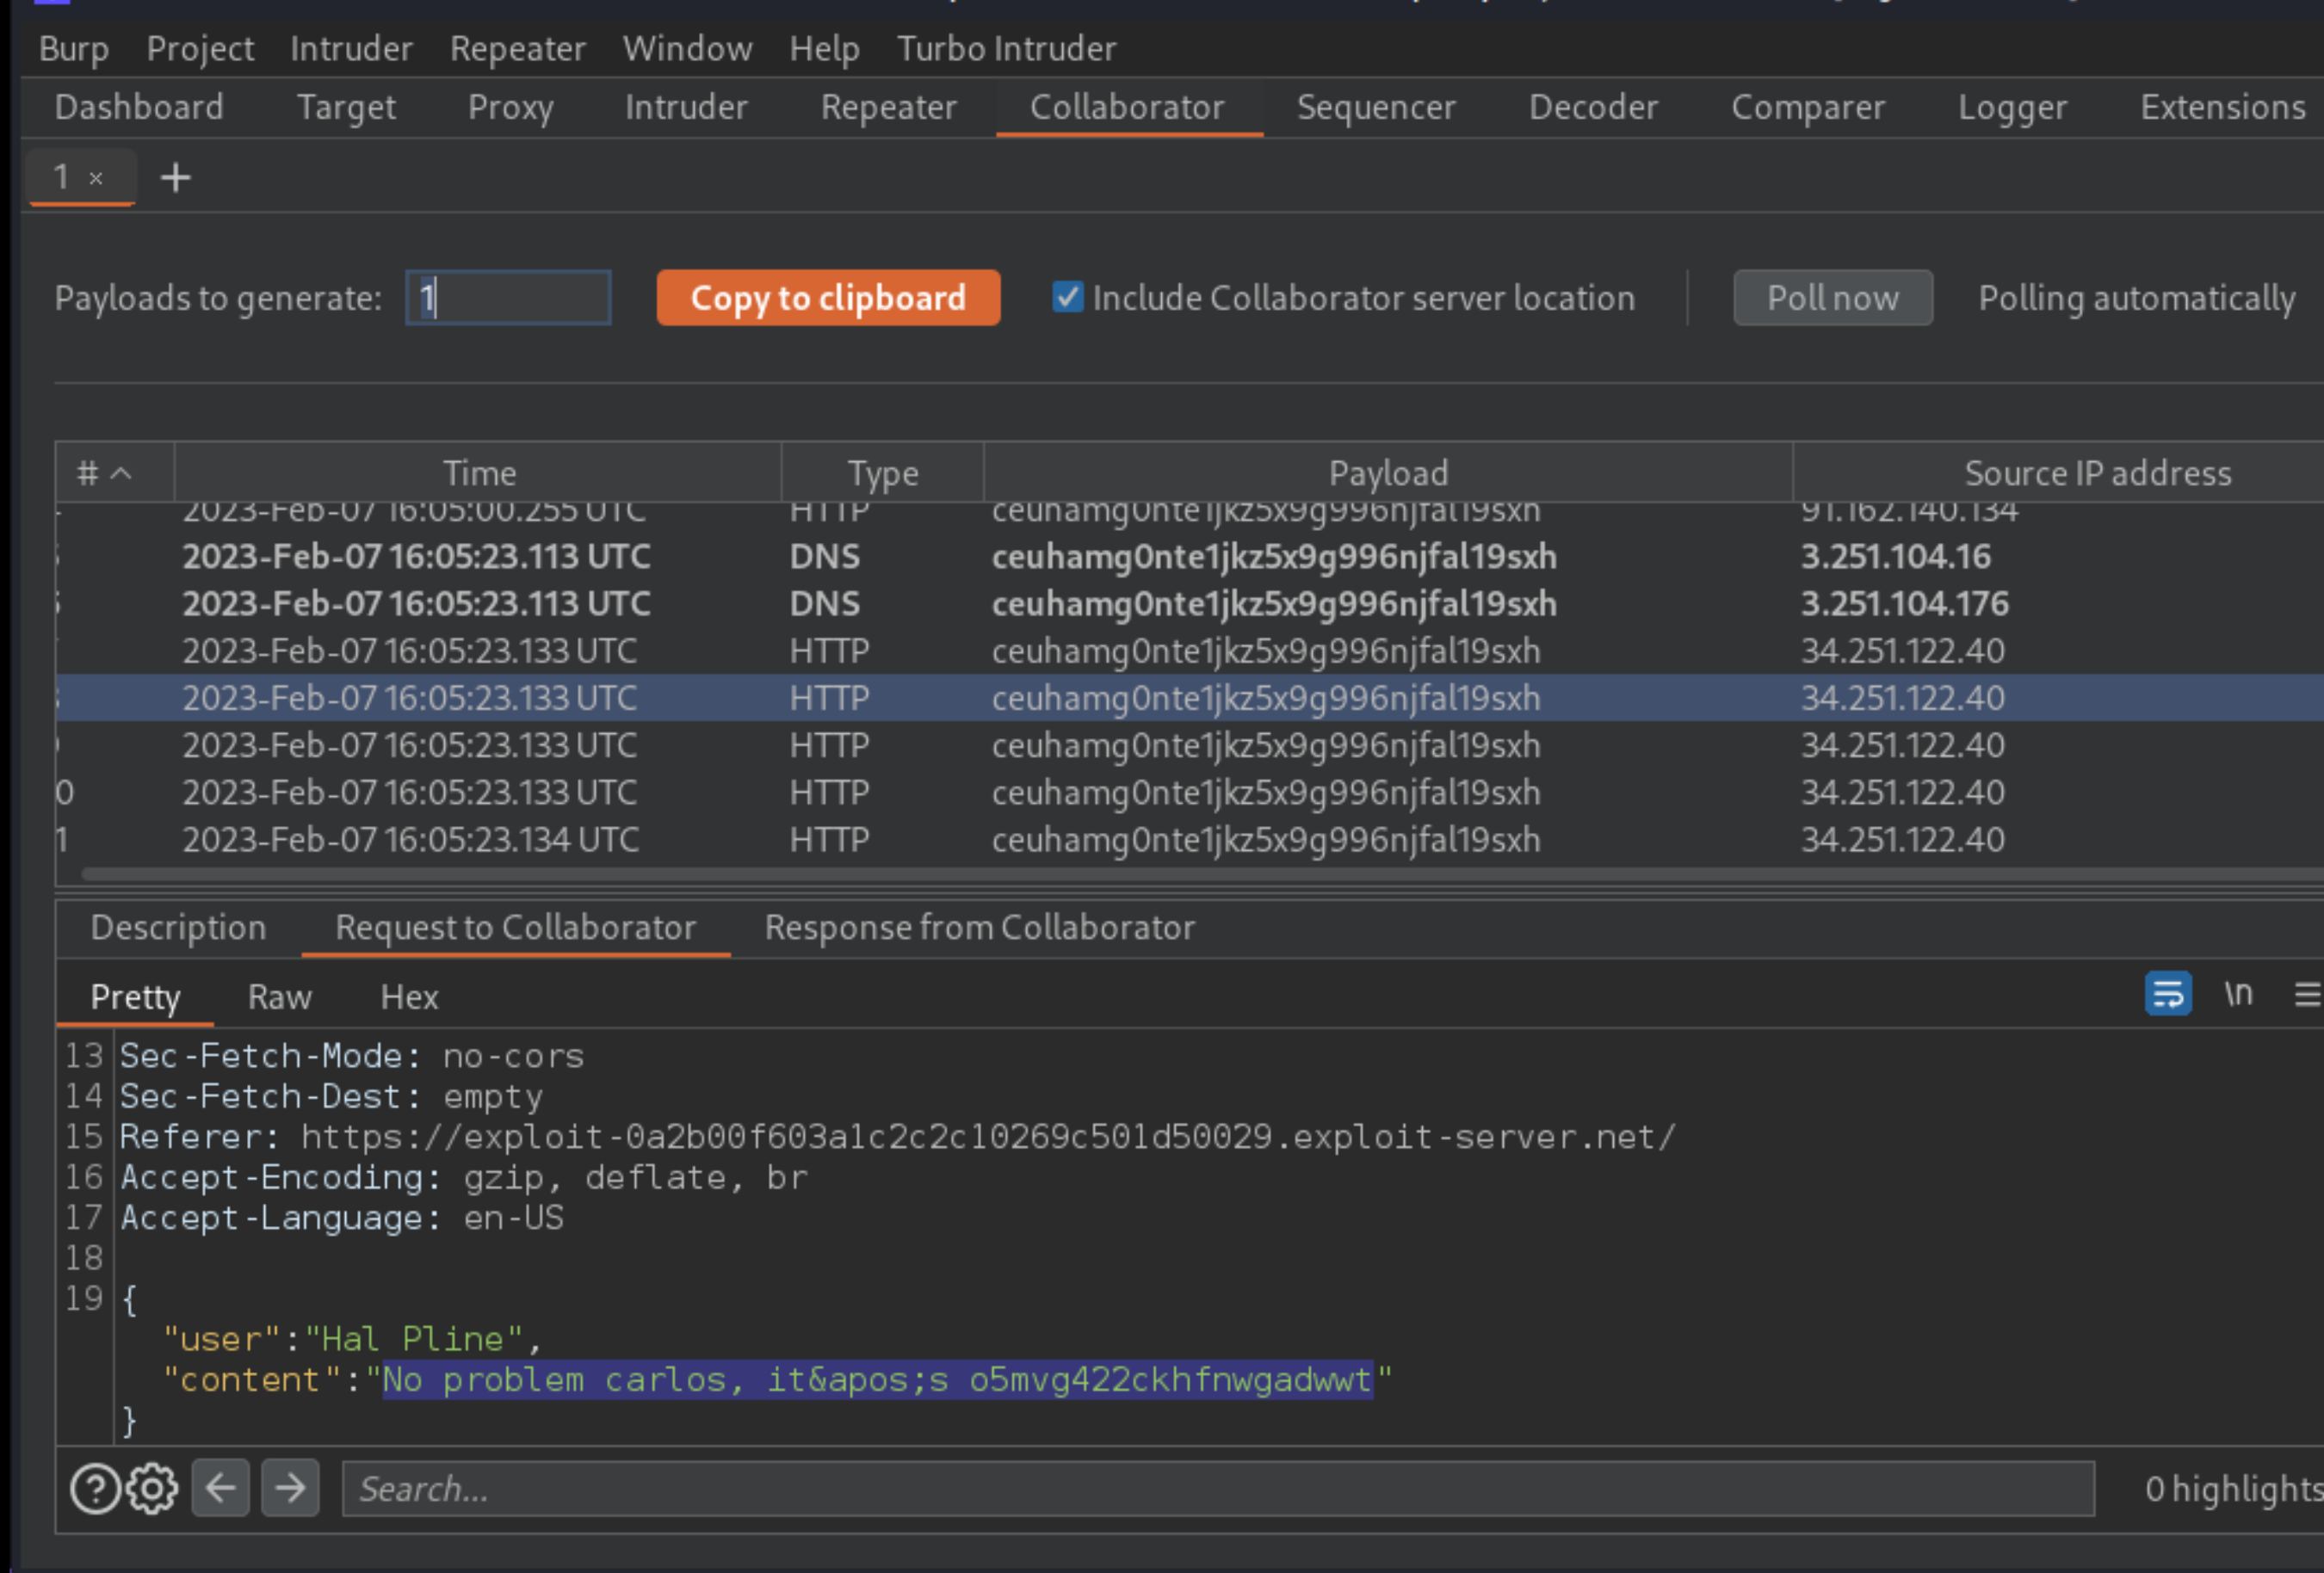Open the Help menu

point(824,48)
